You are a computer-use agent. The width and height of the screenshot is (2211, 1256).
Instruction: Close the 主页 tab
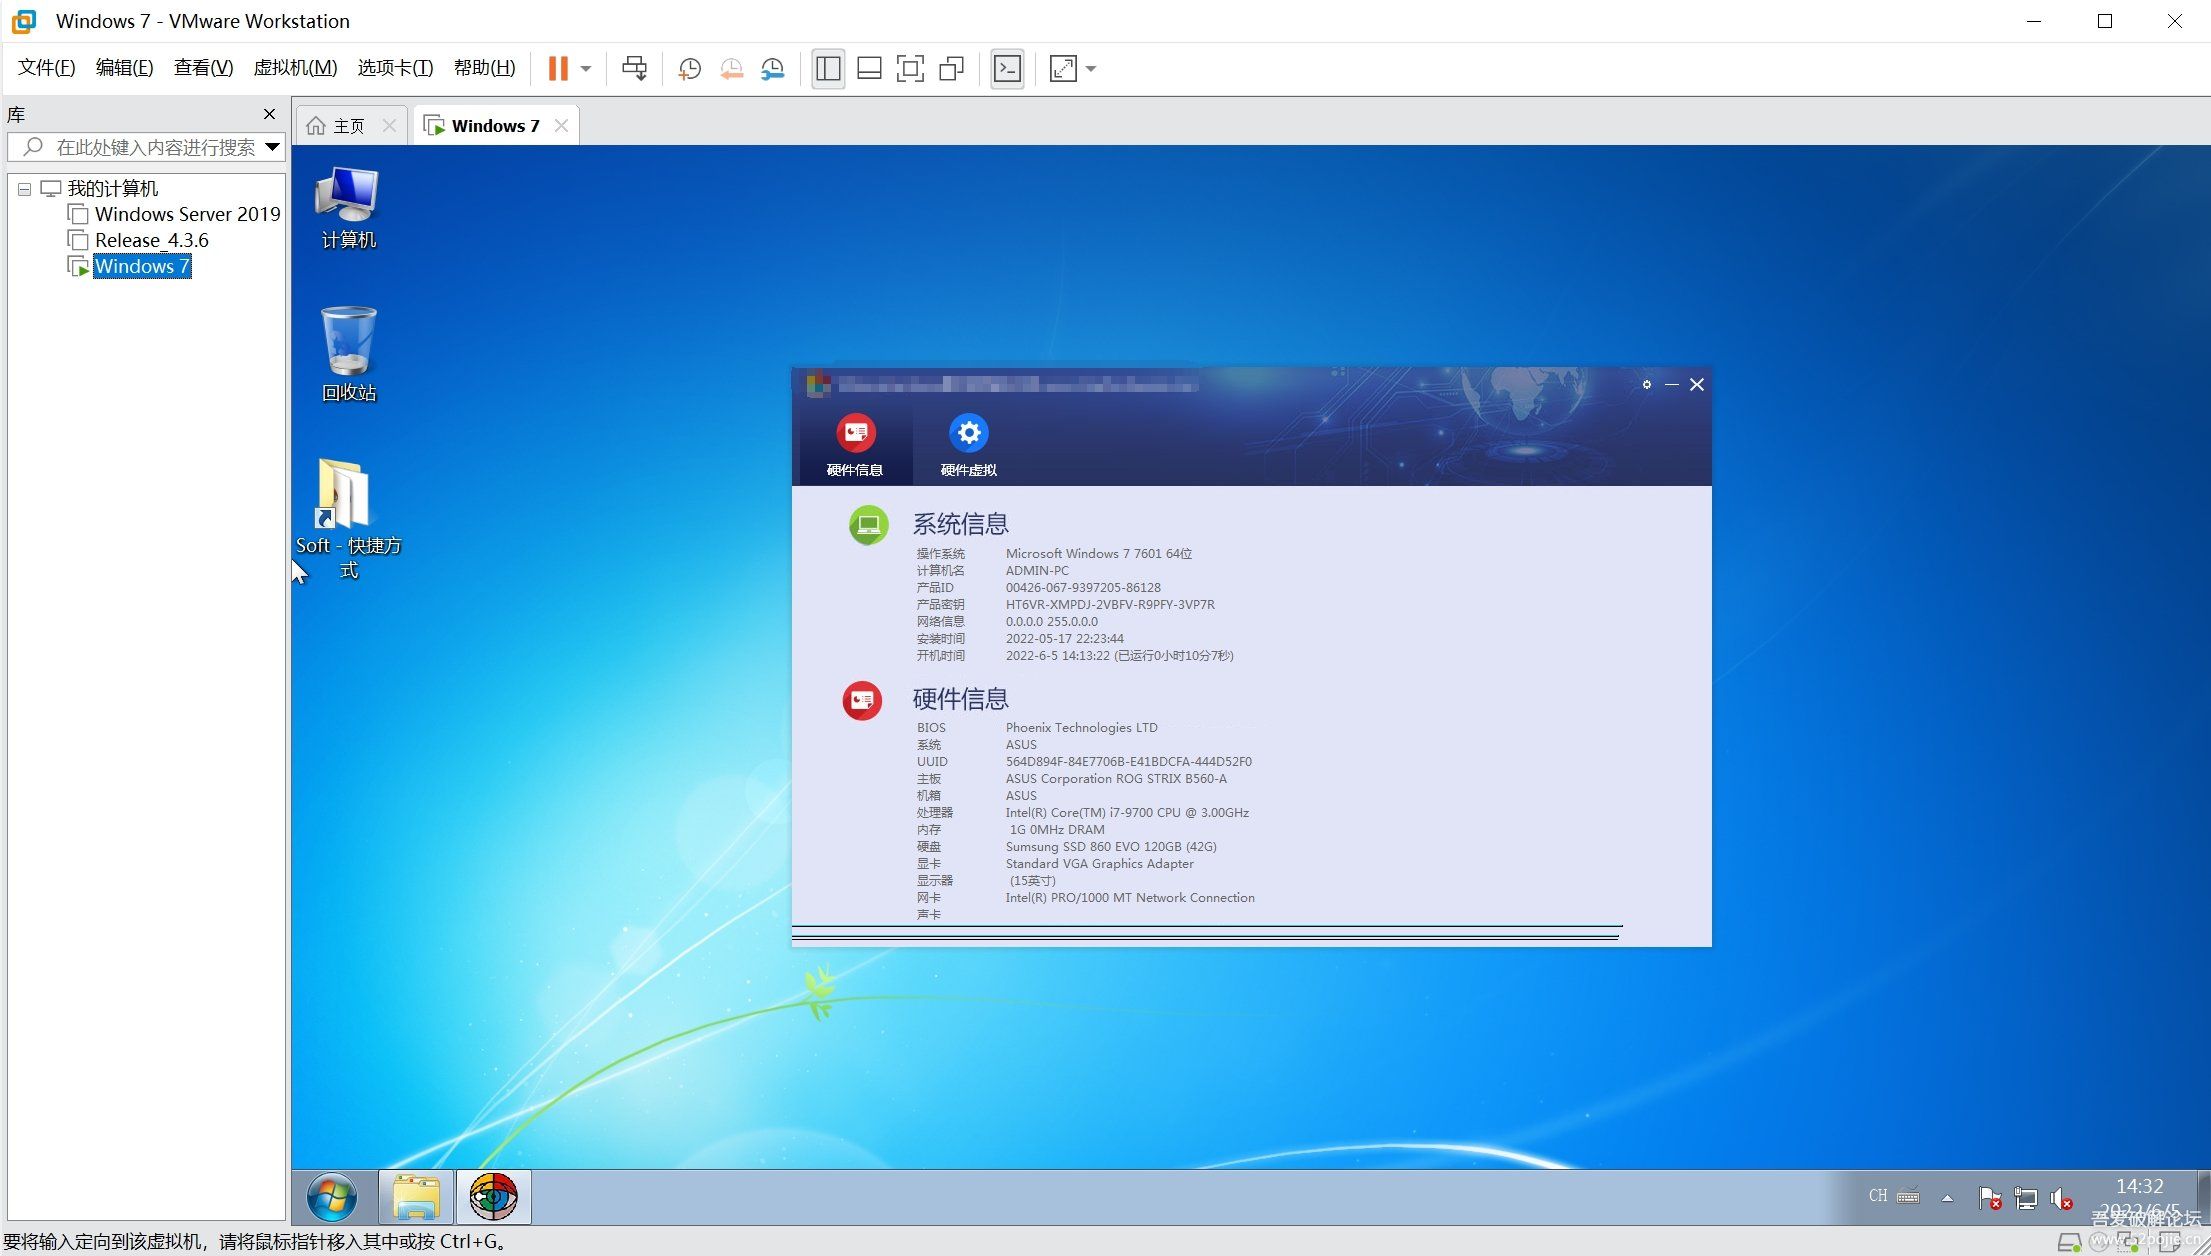tap(389, 125)
